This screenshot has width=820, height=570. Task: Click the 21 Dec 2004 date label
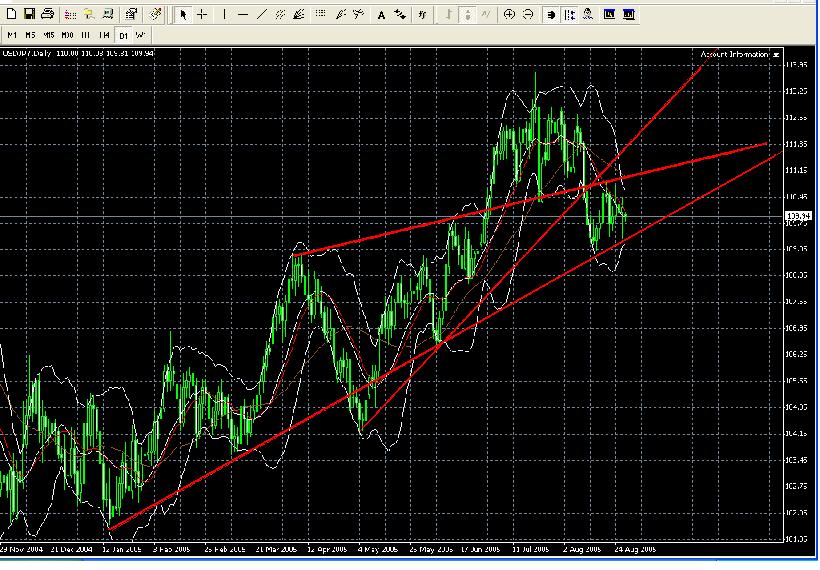(x=72, y=550)
